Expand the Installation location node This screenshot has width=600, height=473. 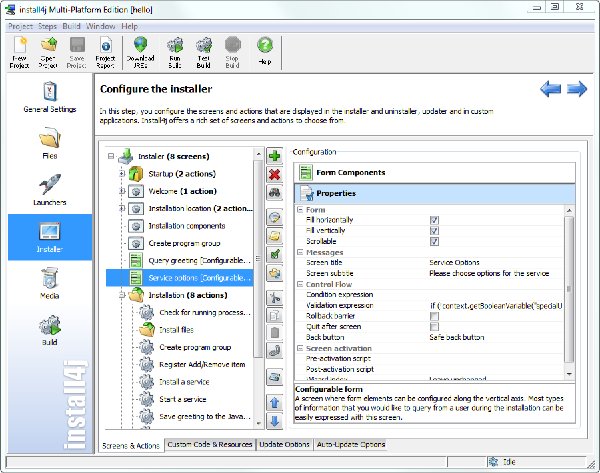point(122,208)
